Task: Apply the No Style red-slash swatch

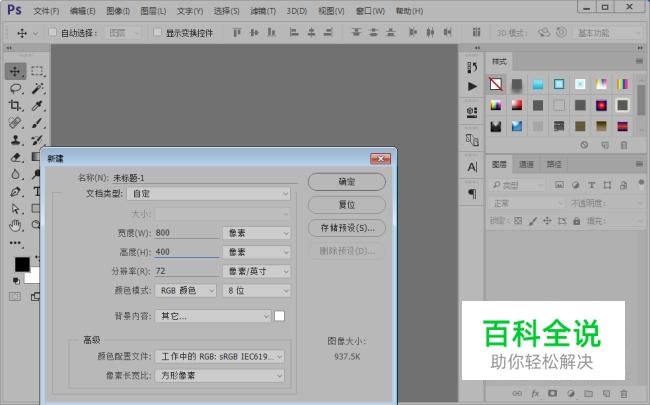Action: [496, 84]
